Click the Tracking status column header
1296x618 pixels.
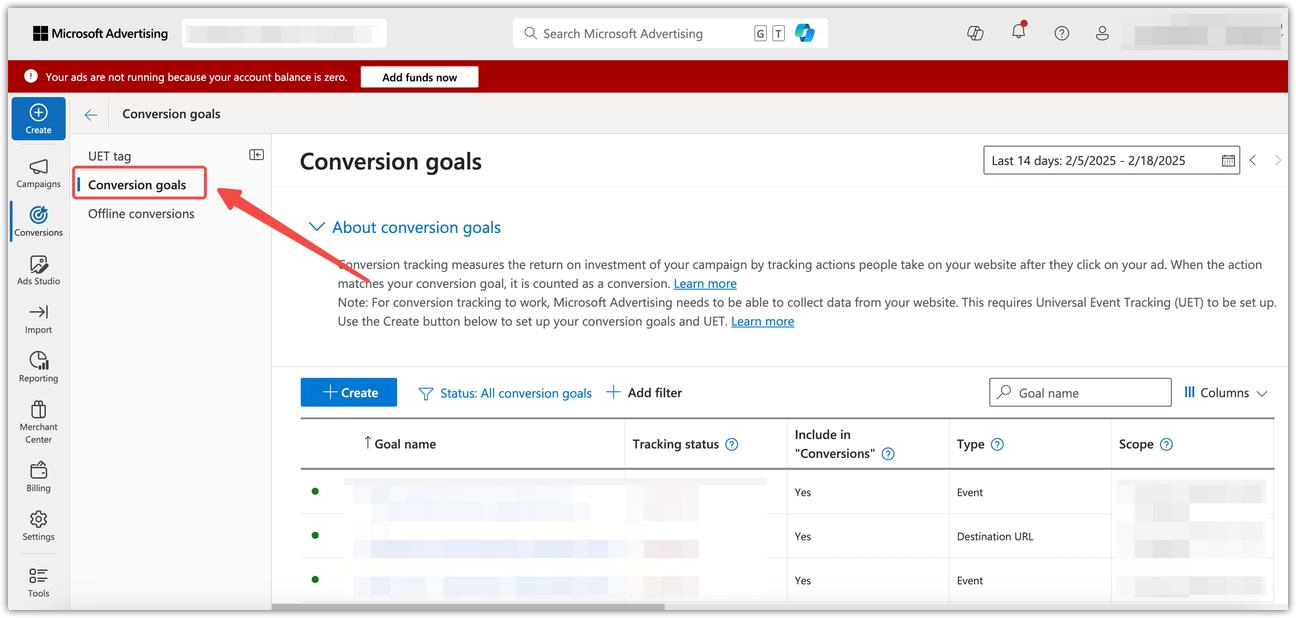coord(675,445)
